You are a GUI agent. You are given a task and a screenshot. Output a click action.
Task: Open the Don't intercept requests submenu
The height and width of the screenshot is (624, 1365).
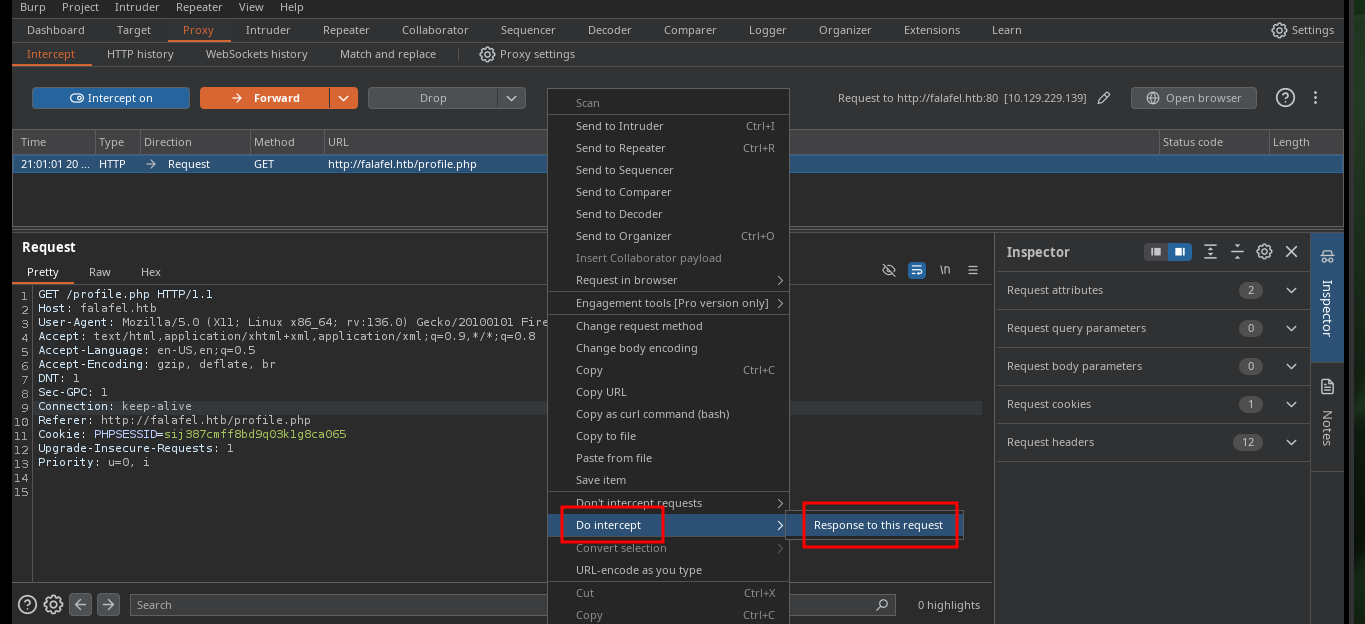tap(668, 503)
